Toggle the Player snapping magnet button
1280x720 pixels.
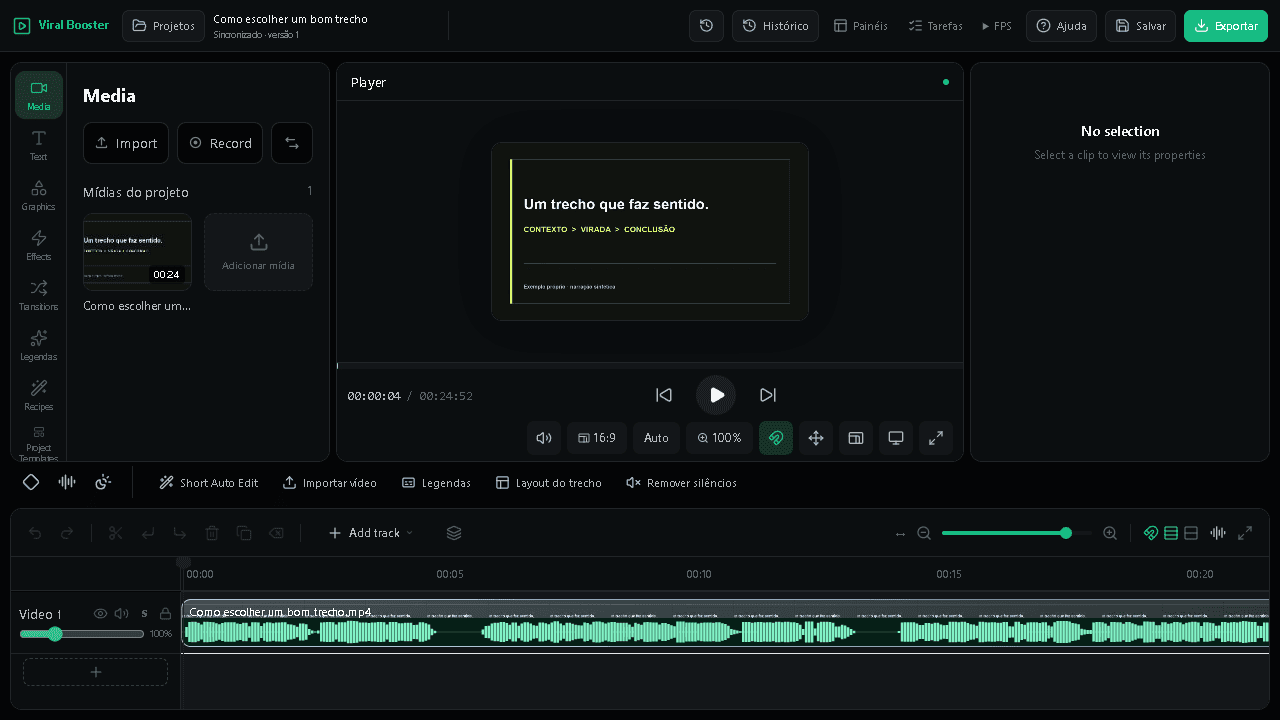[776, 438]
